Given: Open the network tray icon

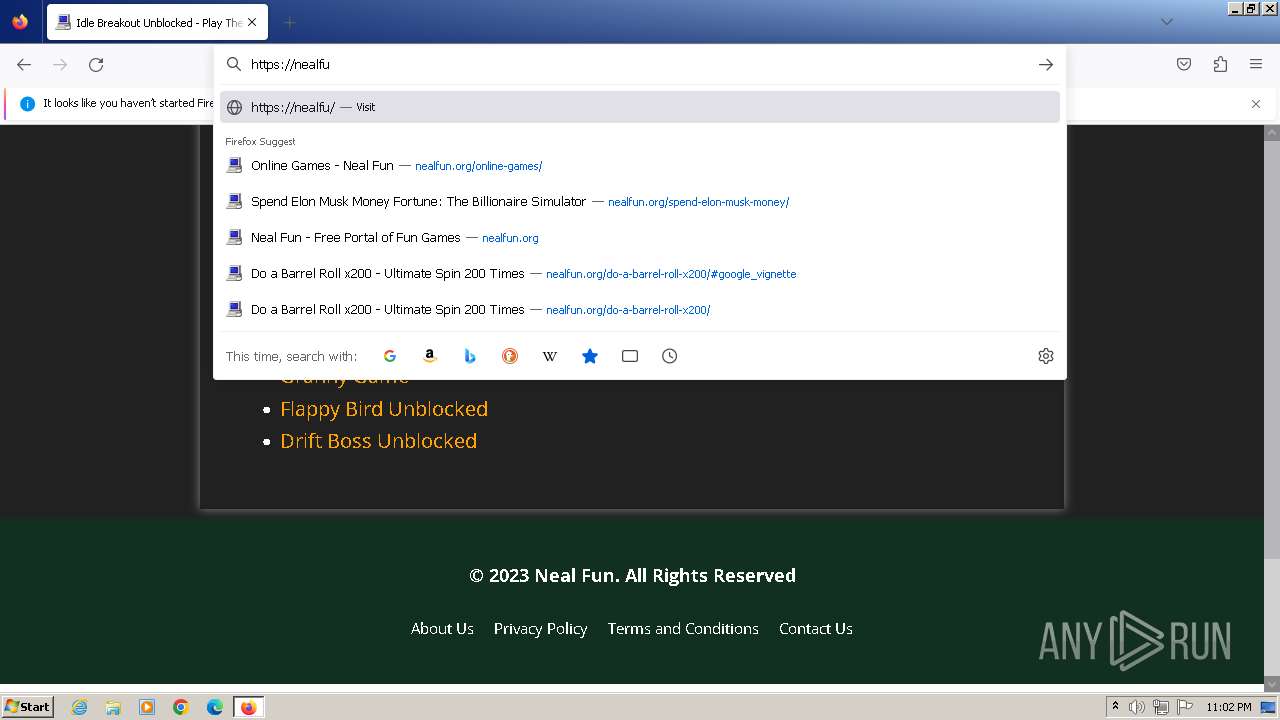Looking at the screenshot, I should point(1161,707).
